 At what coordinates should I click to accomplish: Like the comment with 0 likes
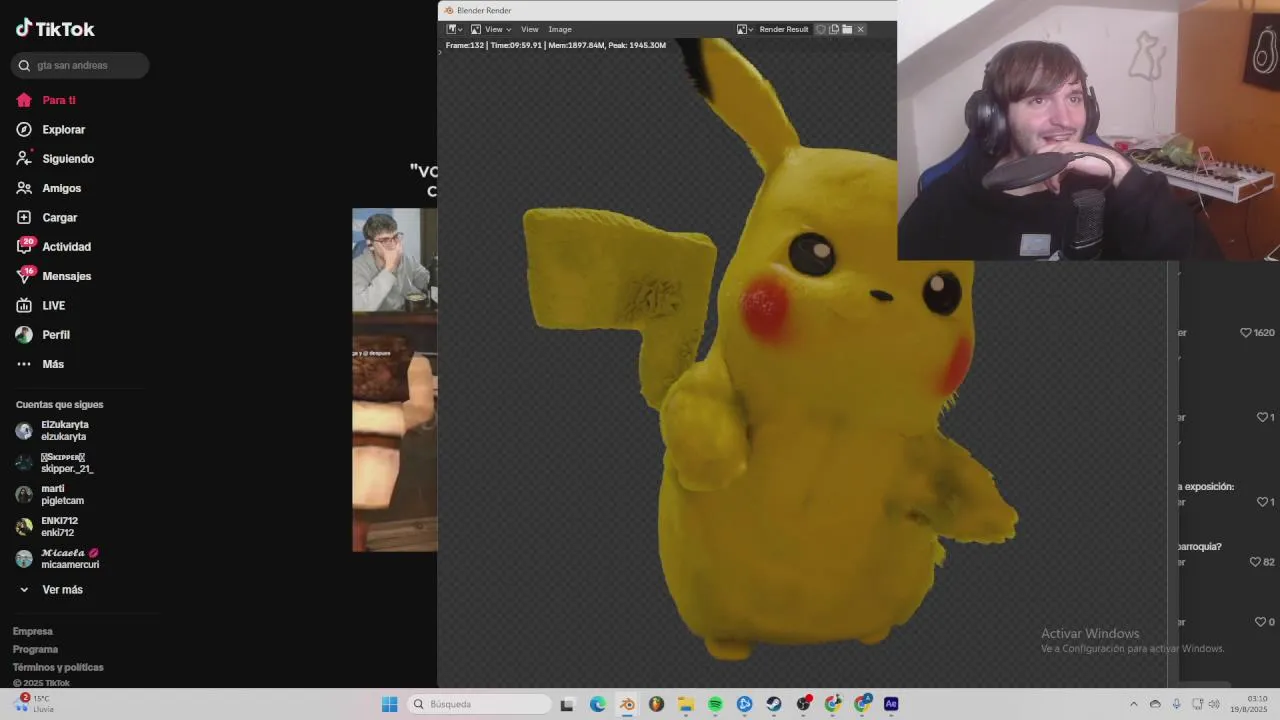click(1261, 622)
